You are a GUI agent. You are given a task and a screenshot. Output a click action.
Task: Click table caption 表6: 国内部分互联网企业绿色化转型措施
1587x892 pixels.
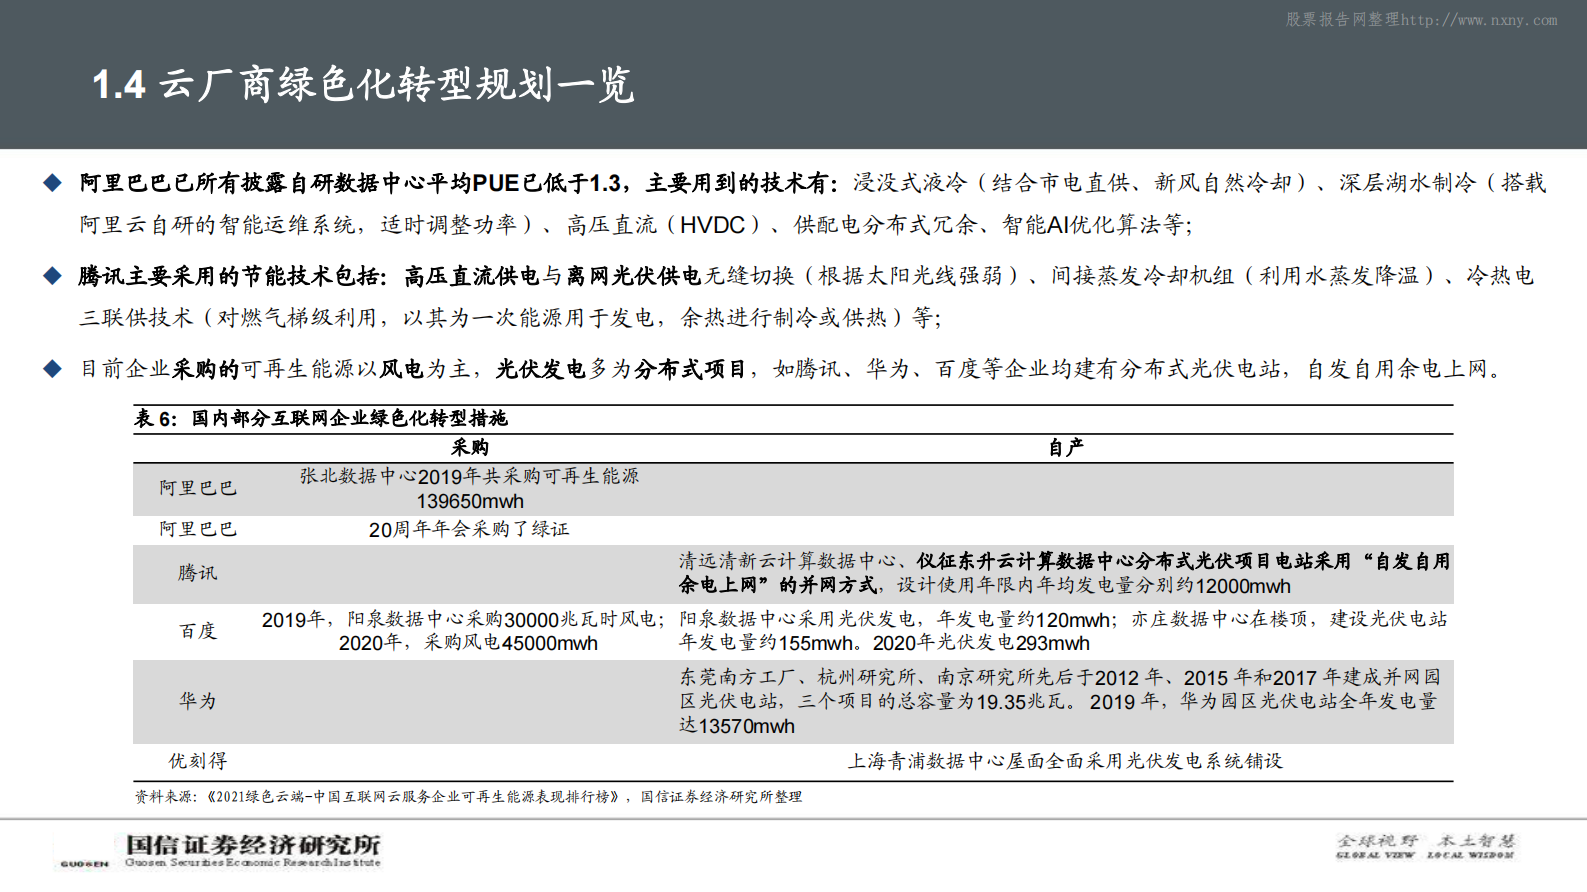[321, 418]
